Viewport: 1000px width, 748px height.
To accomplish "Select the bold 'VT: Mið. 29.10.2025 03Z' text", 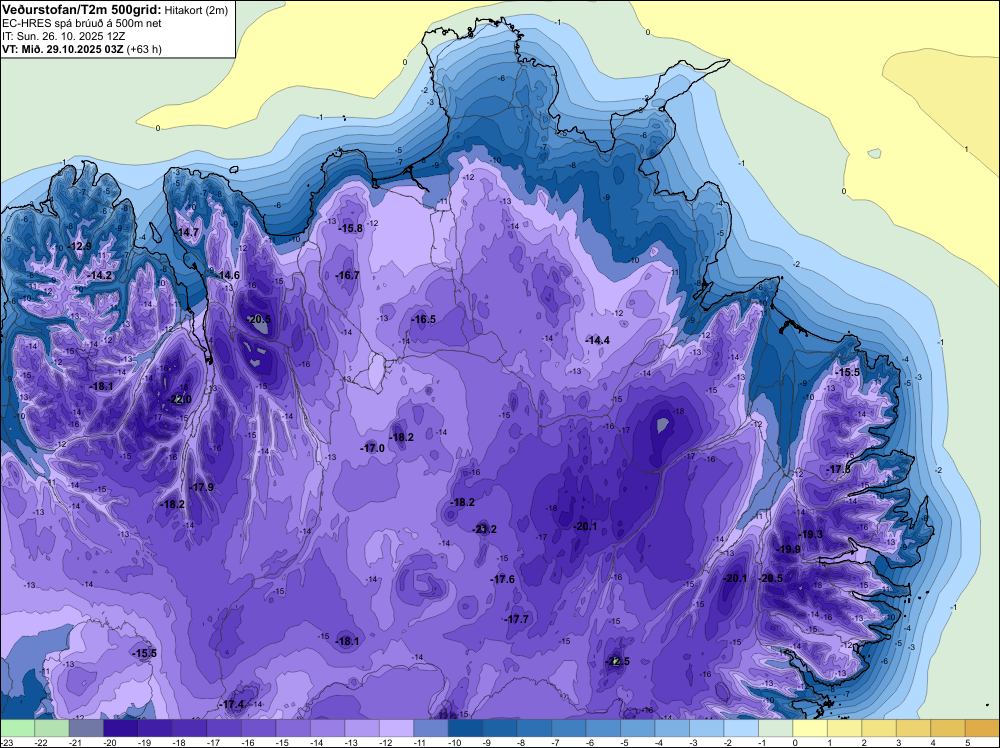I will 62,49.
